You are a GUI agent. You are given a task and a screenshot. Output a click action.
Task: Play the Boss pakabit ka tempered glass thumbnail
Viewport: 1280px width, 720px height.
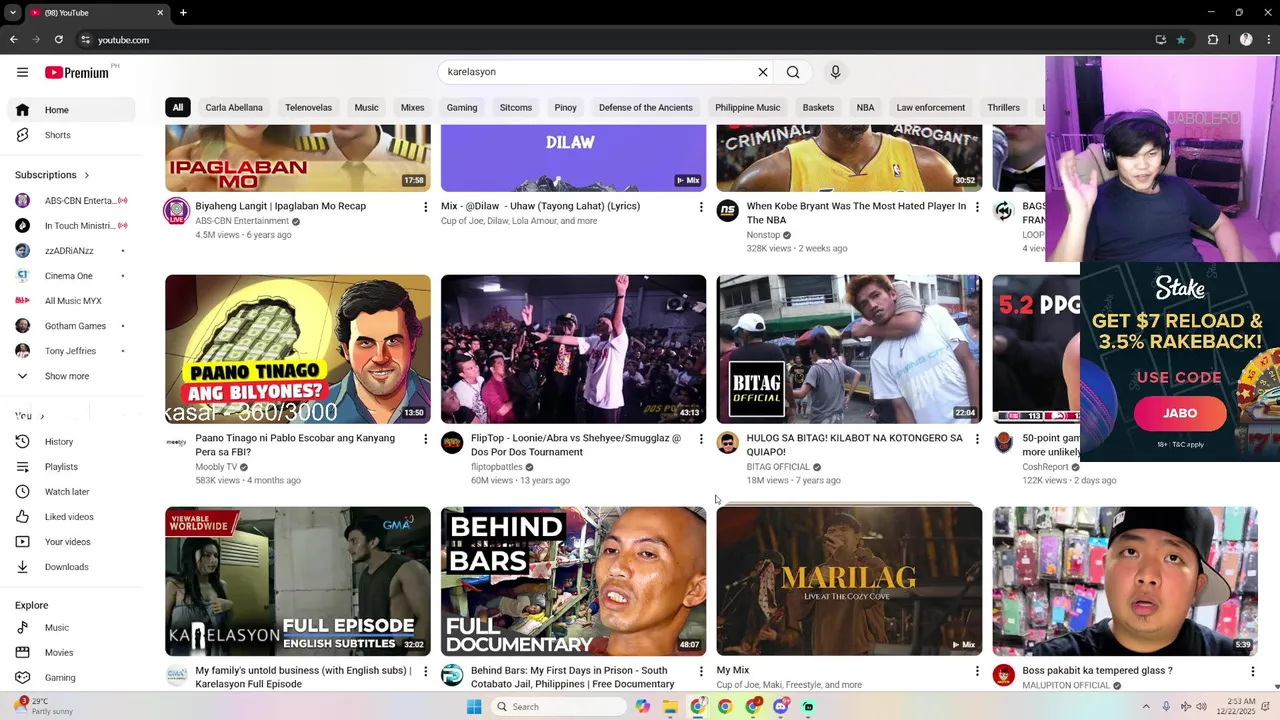[1125, 581]
